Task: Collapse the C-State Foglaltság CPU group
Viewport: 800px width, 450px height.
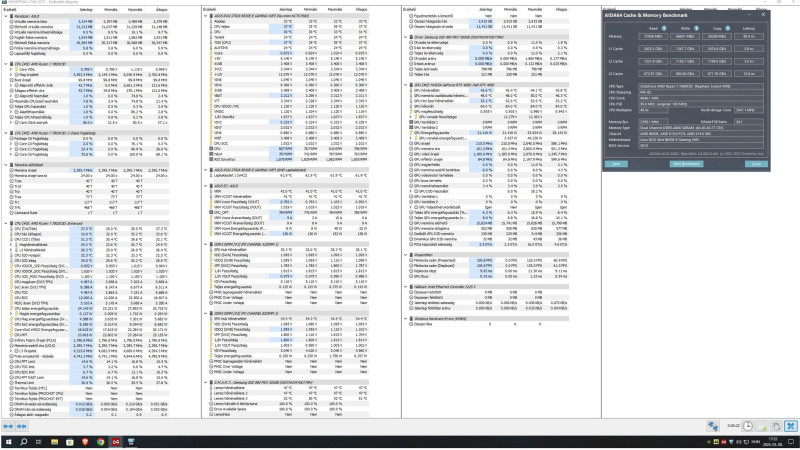Action: 6,133
